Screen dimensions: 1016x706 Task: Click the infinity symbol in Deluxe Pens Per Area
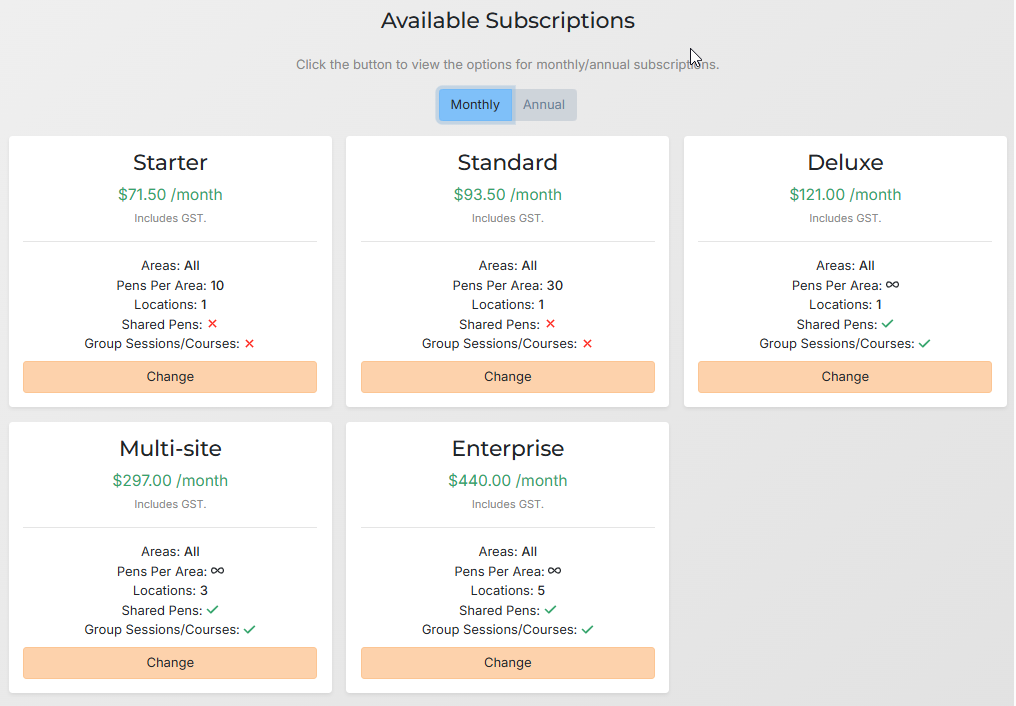[x=891, y=285]
